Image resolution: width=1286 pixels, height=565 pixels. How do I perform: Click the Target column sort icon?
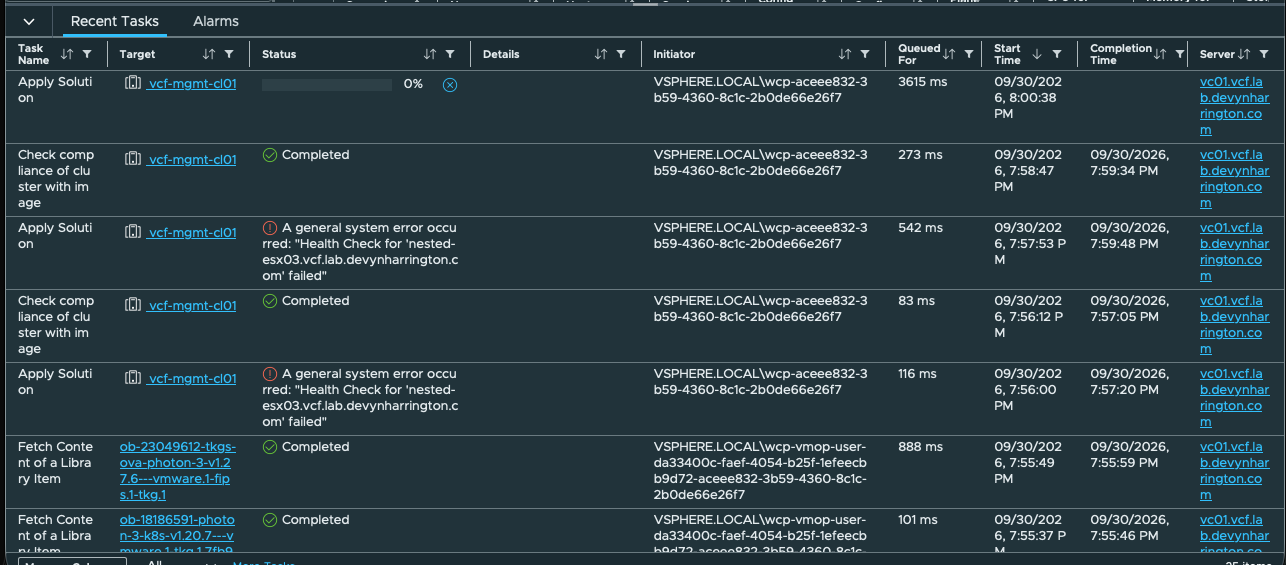209,54
